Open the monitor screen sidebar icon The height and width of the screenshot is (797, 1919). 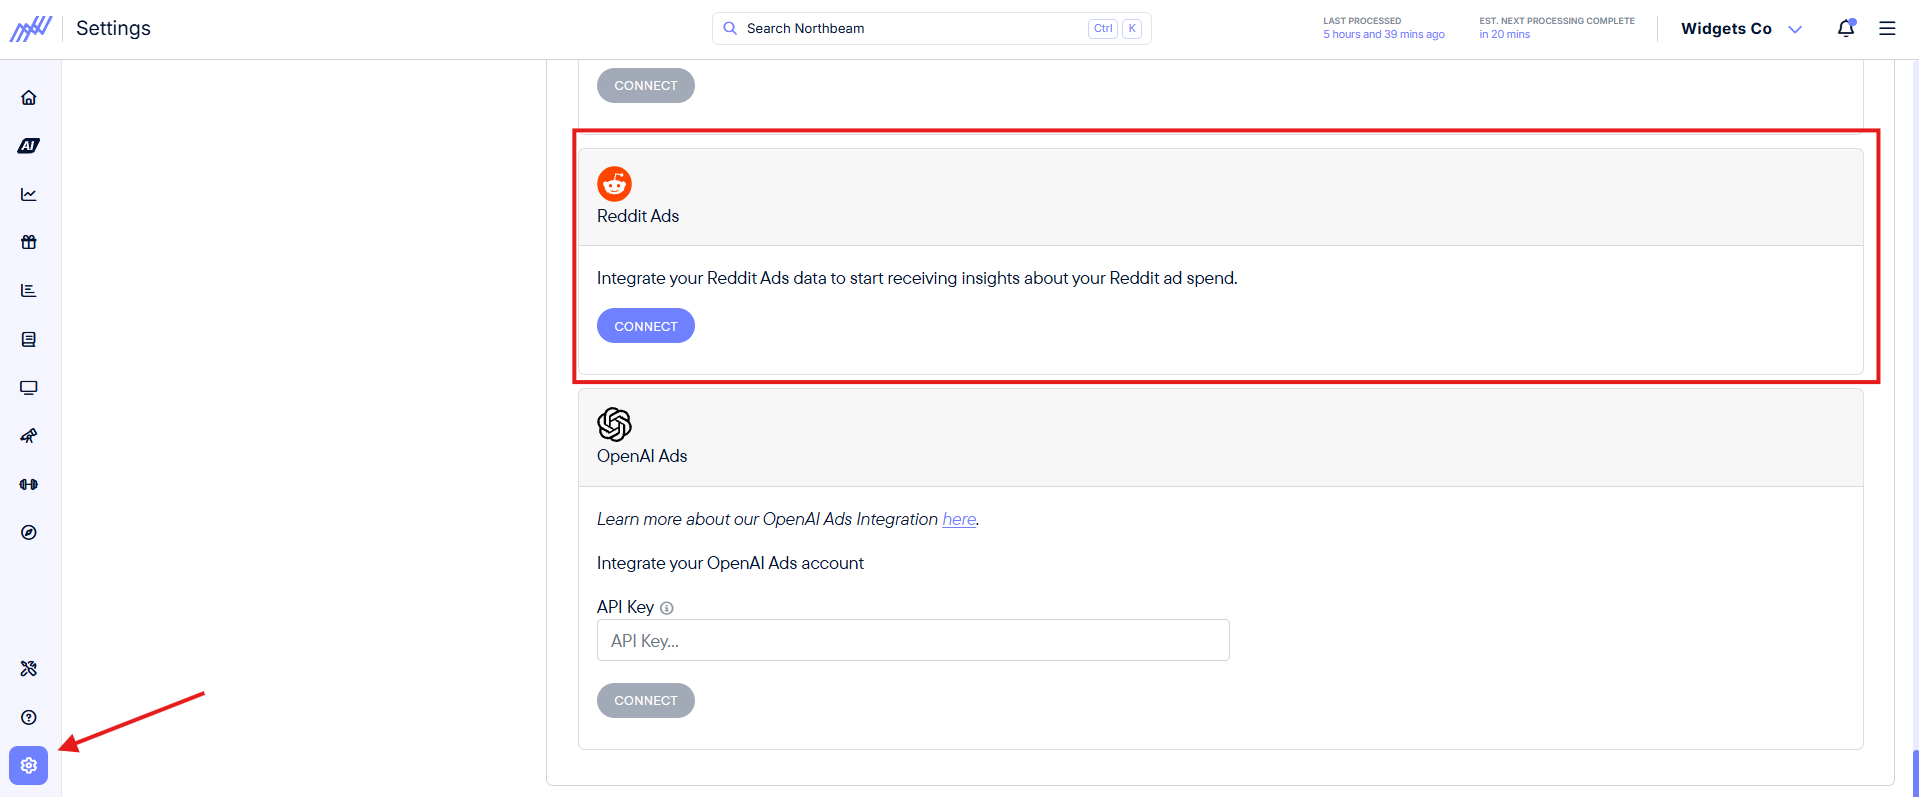[29, 388]
